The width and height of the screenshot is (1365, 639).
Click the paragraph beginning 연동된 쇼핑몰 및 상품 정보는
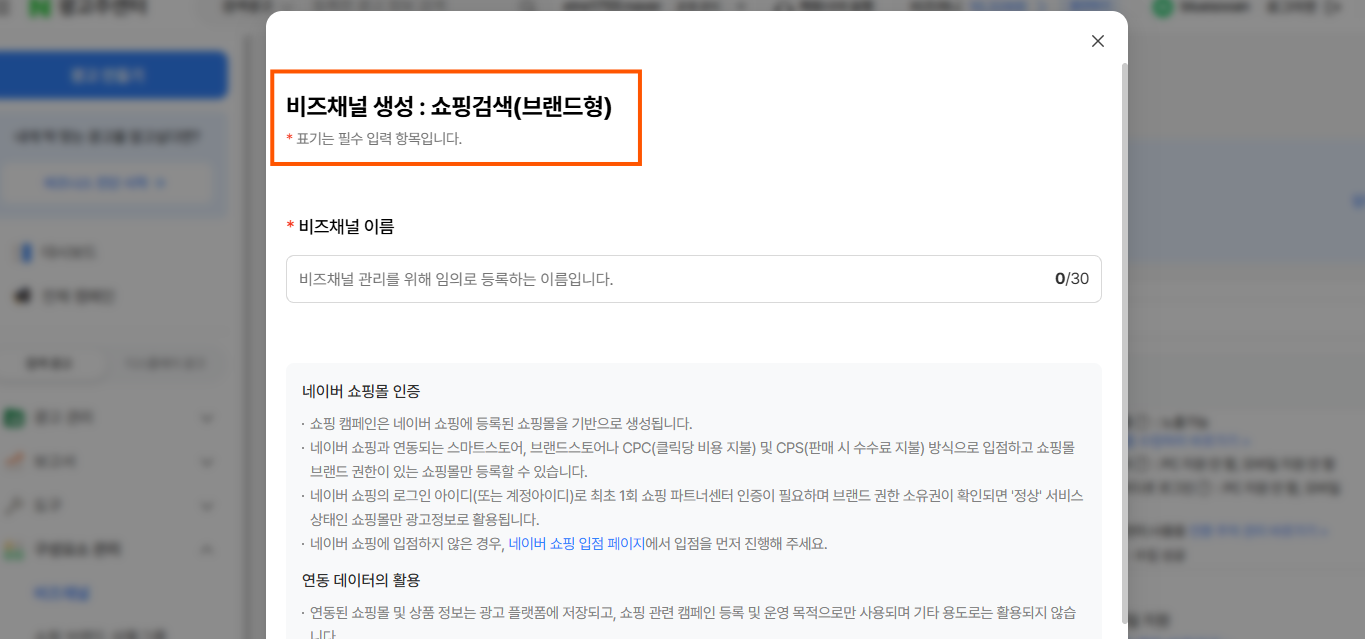pyautogui.click(x=689, y=621)
